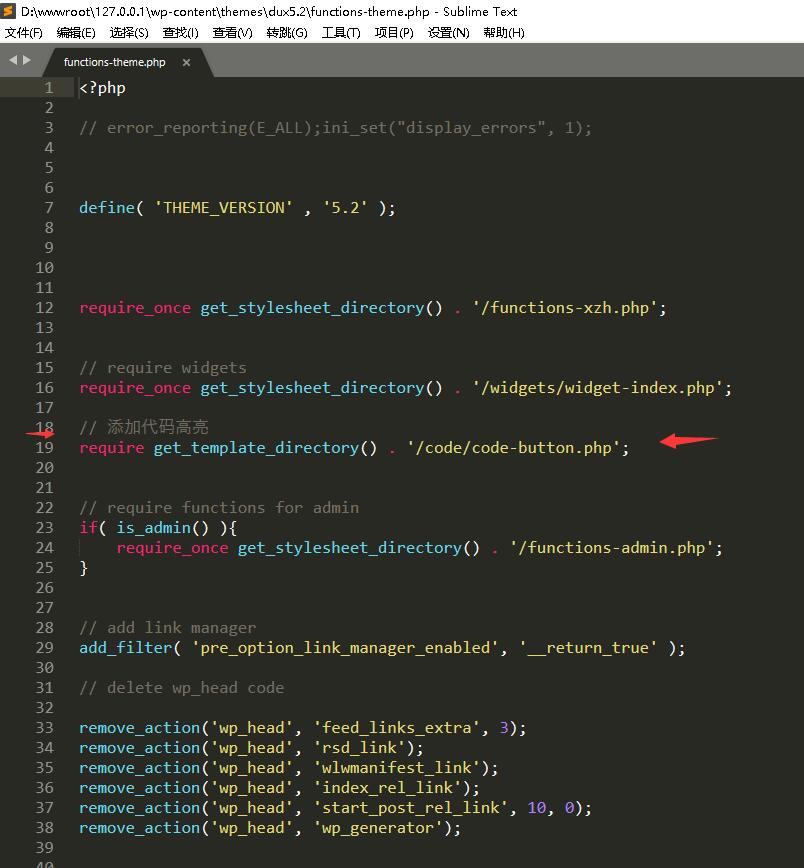
Task: Click the 'feed_links_extra' string
Action: [396, 727]
